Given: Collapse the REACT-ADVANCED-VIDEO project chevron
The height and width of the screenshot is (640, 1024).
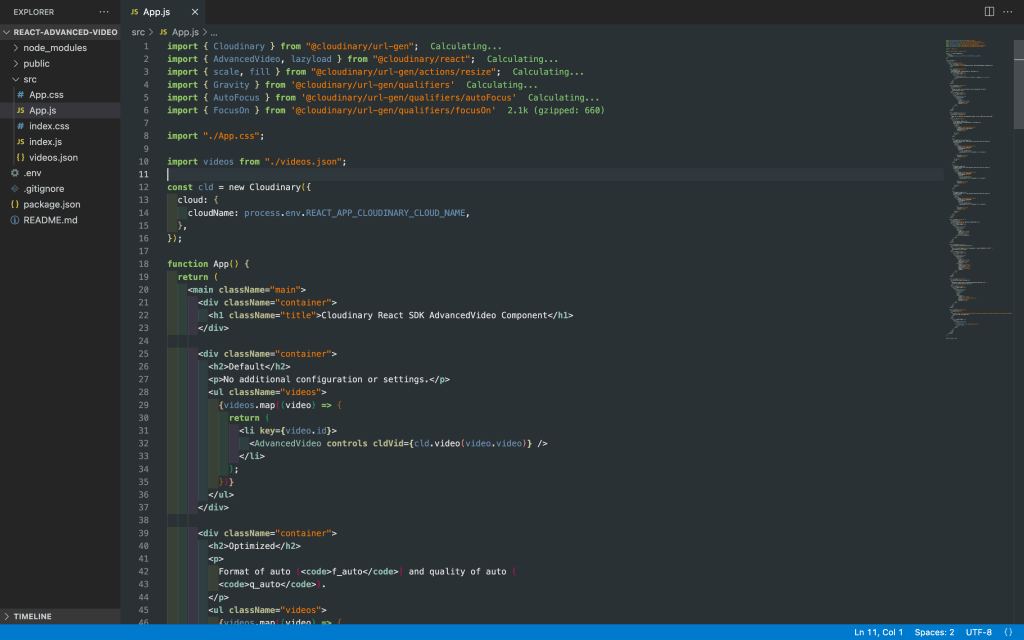Looking at the screenshot, I should [x=8, y=31].
